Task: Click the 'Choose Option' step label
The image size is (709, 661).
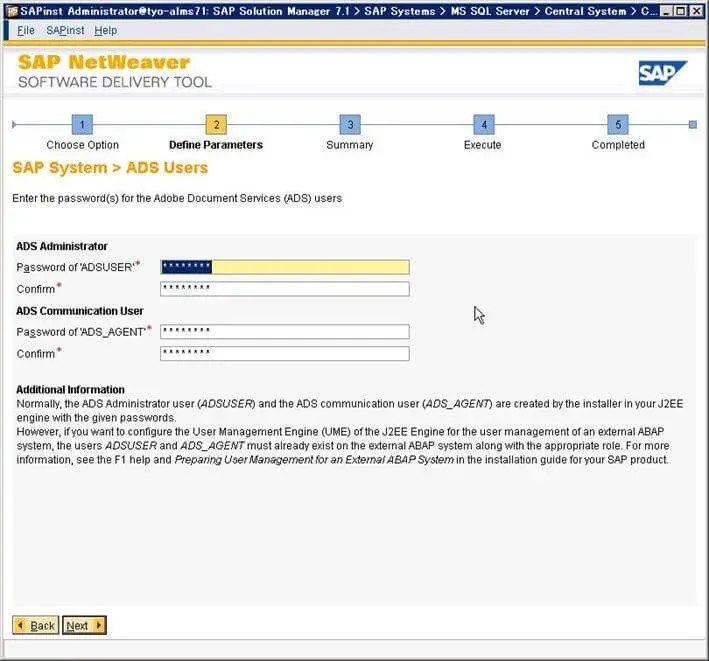Action: [82, 145]
